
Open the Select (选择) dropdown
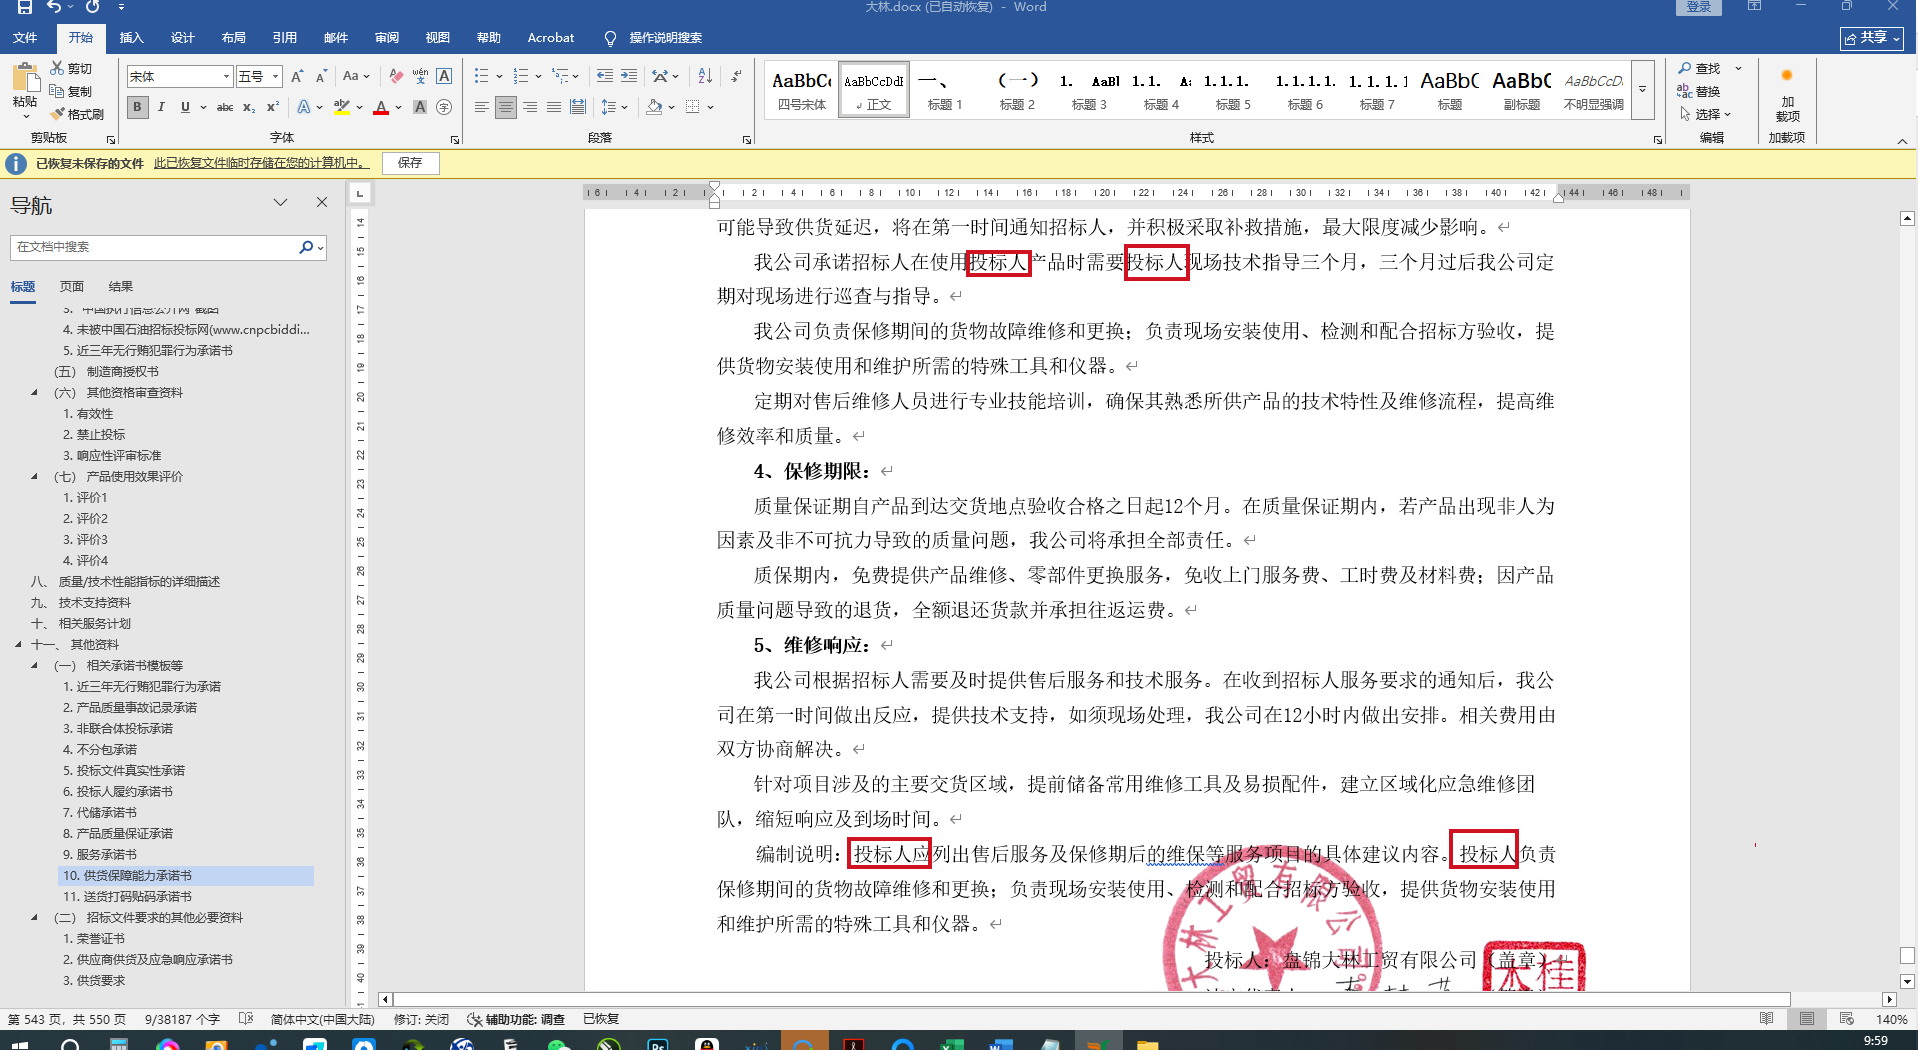click(1706, 114)
